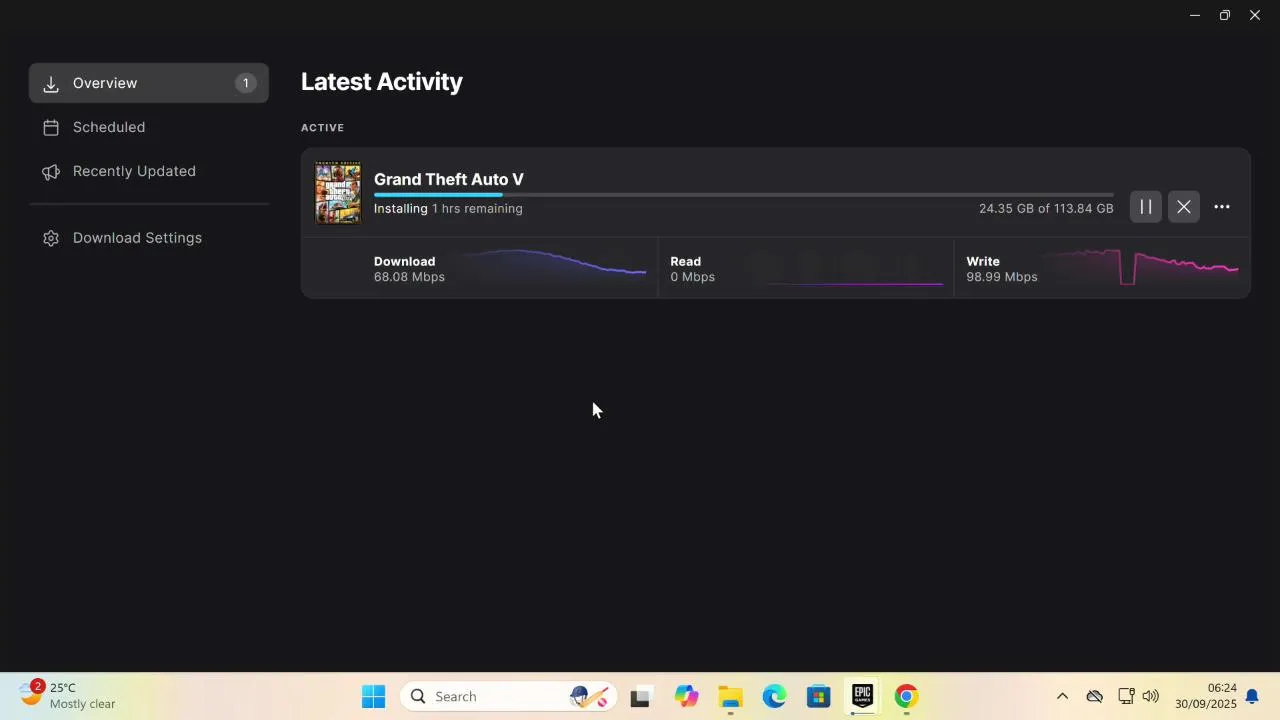Open the clock showing 06:24
1280x720 pixels.
pyautogui.click(x=1206, y=696)
